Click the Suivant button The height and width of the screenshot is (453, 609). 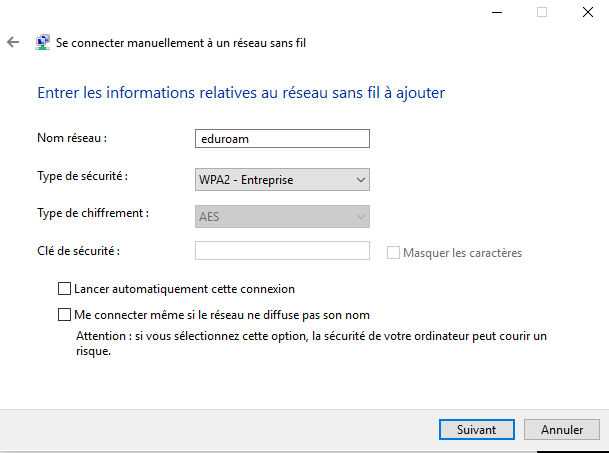pyautogui.click(x=477, y=430)
